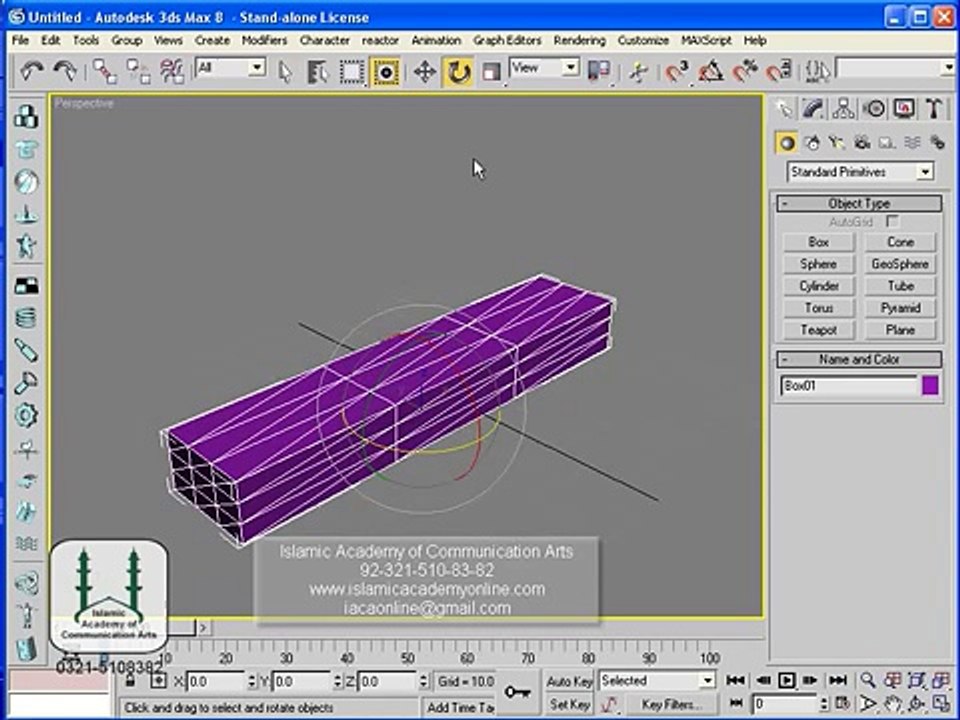960x720 pixels.
Task: Click the Teapot primitive button
Action: click(x=819, y=330)
